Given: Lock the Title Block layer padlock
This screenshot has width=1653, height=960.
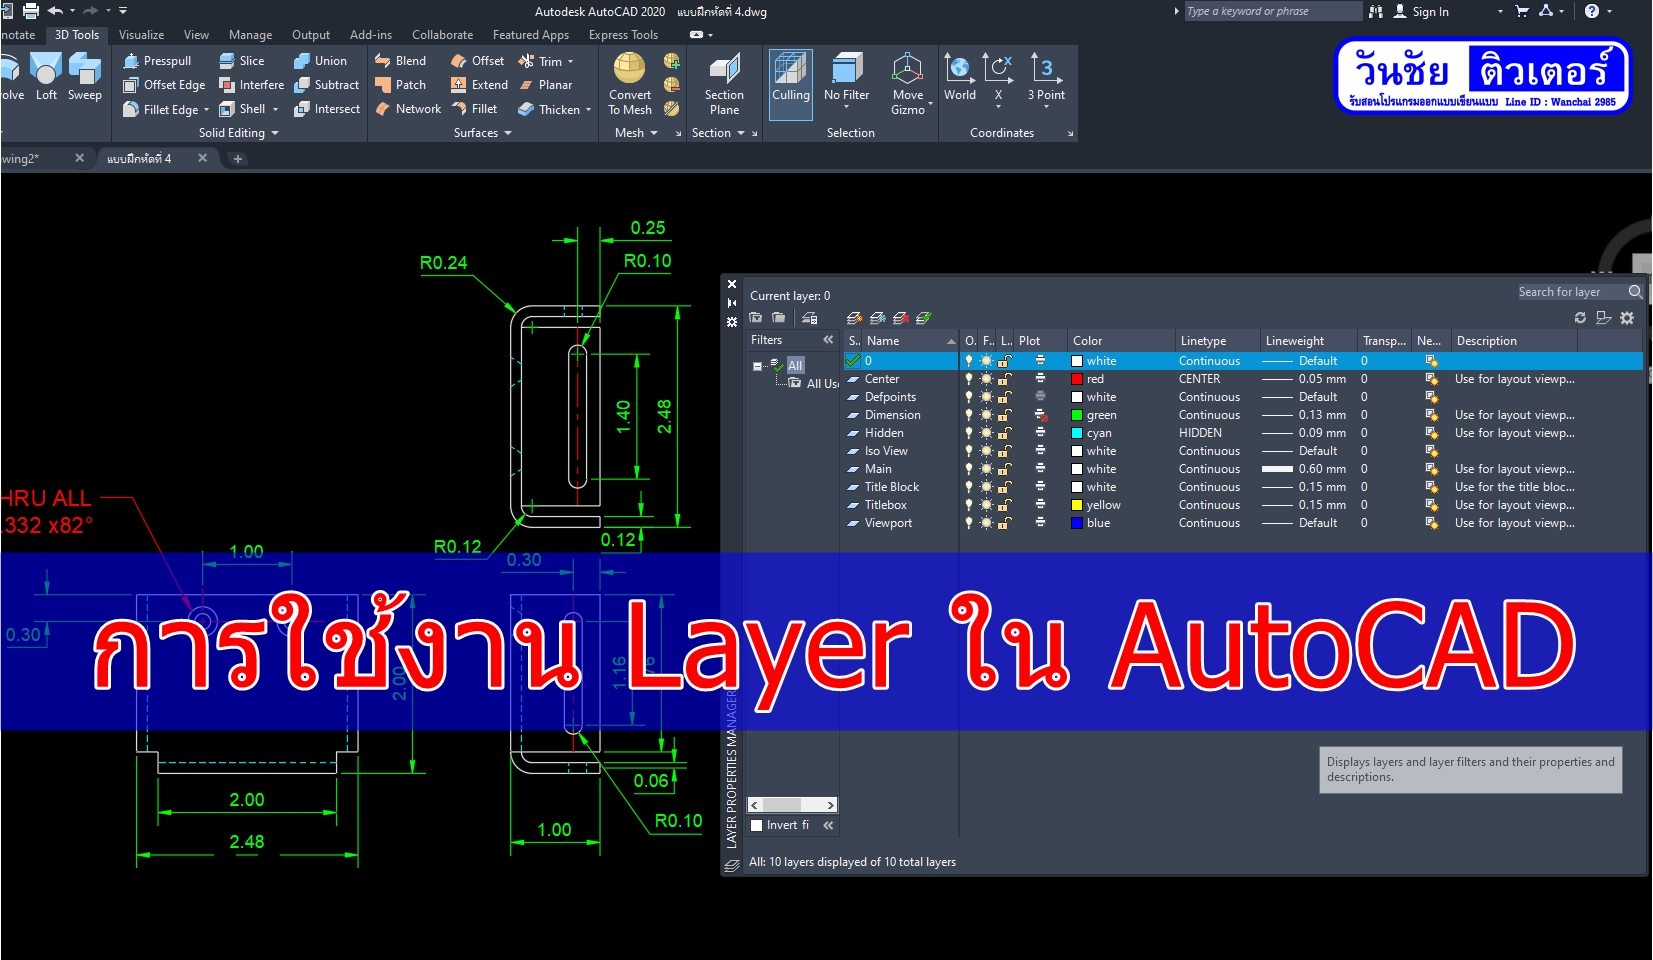Looking at the screenshot, I should (1005, 487).
